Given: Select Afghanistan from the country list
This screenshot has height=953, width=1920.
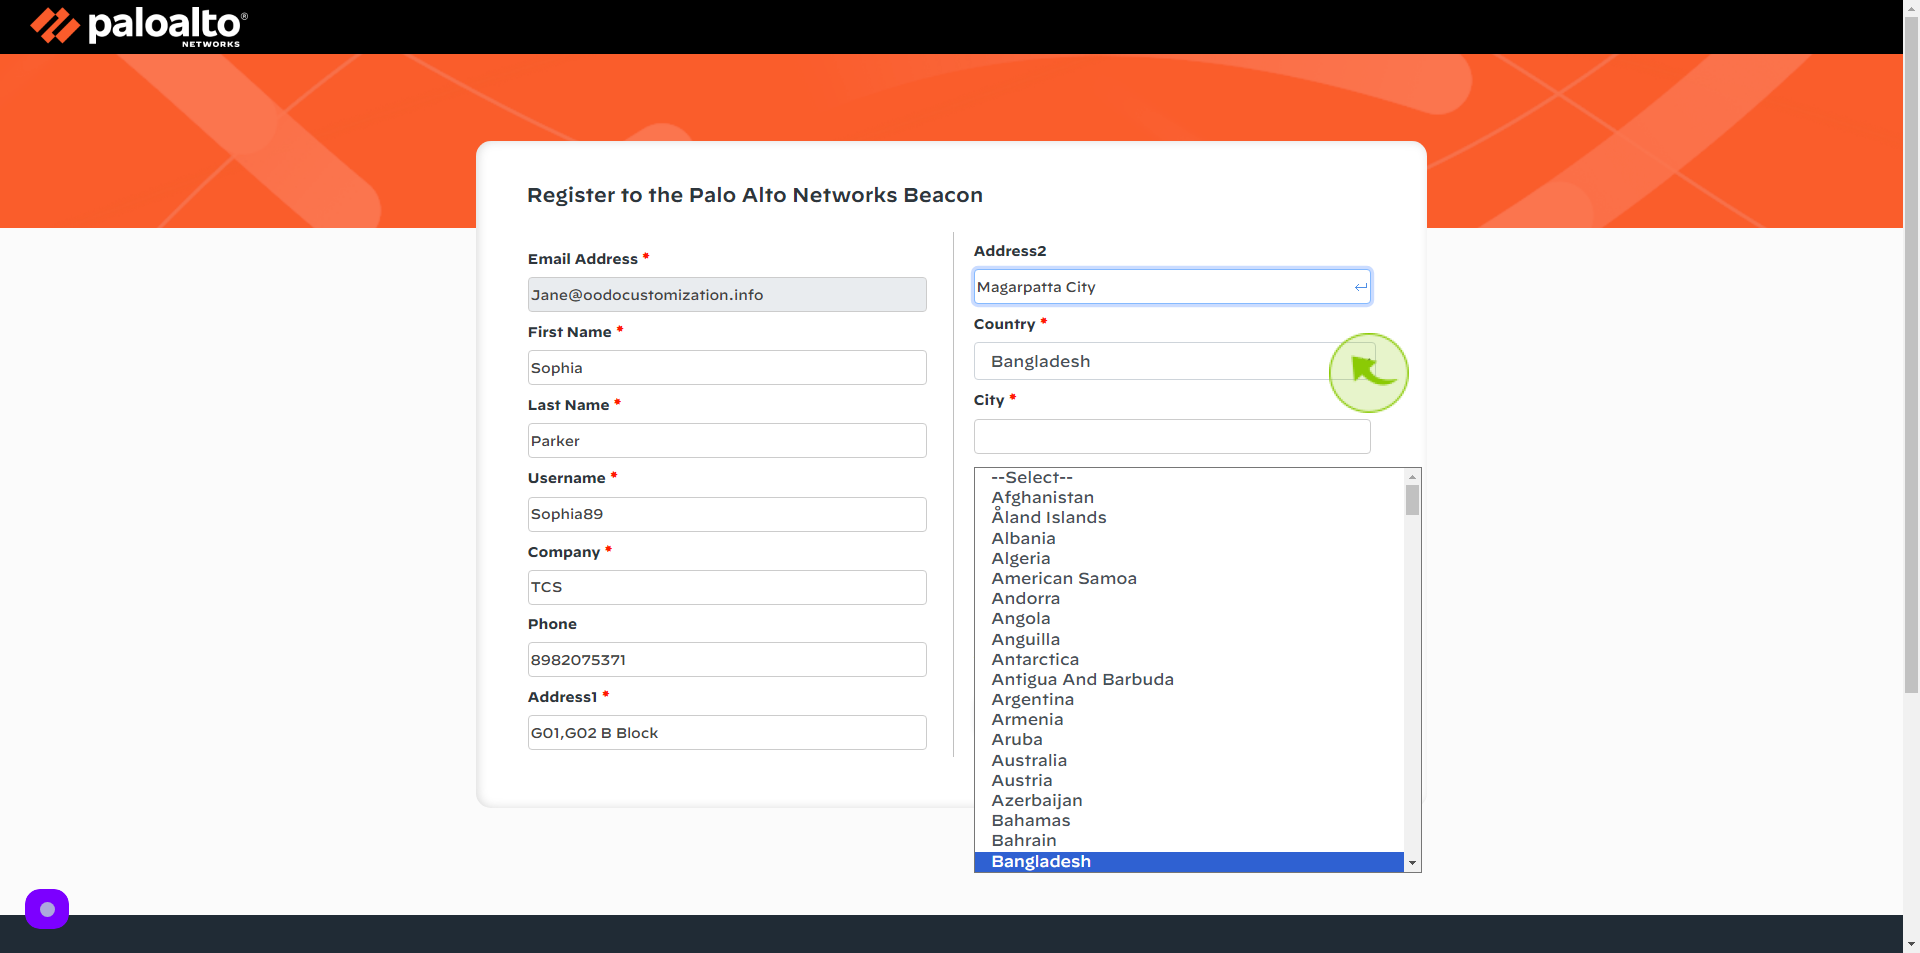Looking at the screenshot, I should point(1189,497).
